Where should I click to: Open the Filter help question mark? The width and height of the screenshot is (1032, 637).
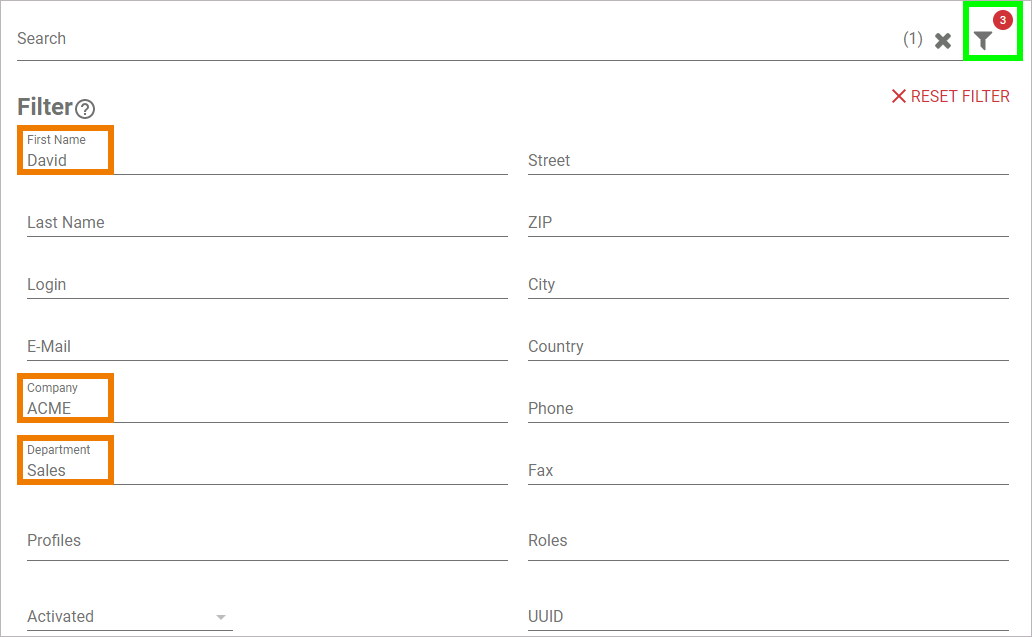point(85,109)
